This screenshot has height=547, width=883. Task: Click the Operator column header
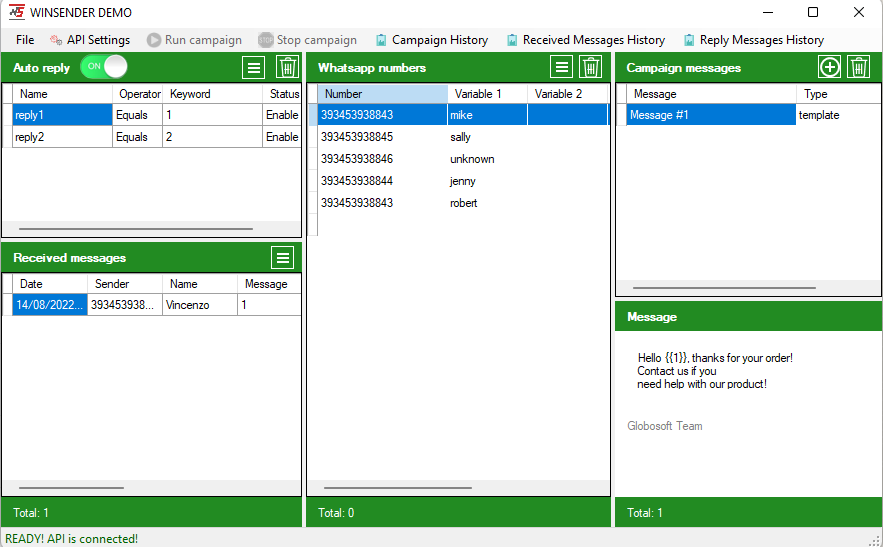coord(138,94)
